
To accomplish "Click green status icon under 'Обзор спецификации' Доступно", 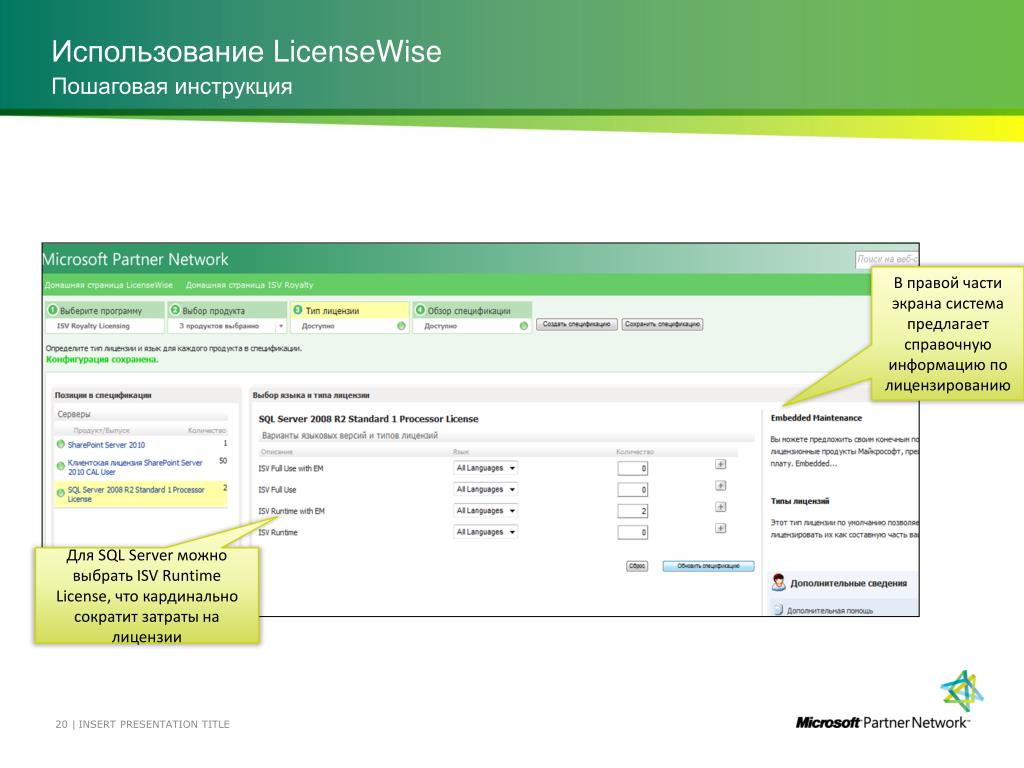I will point(524,326).
